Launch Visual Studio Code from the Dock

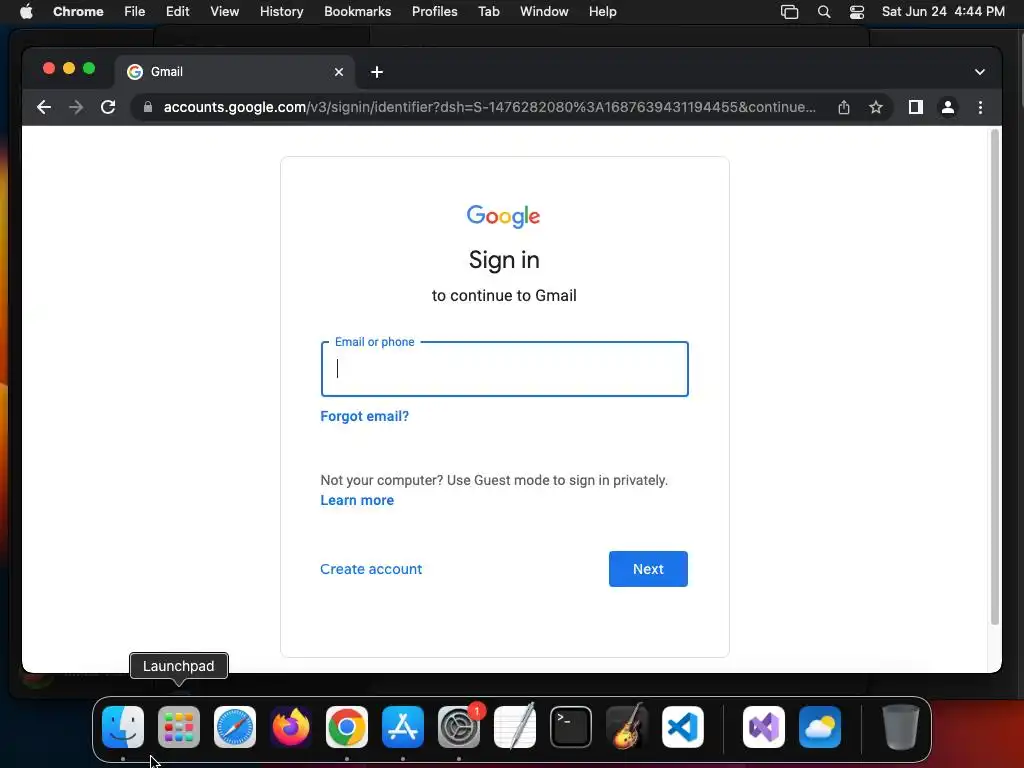[682, 727]
